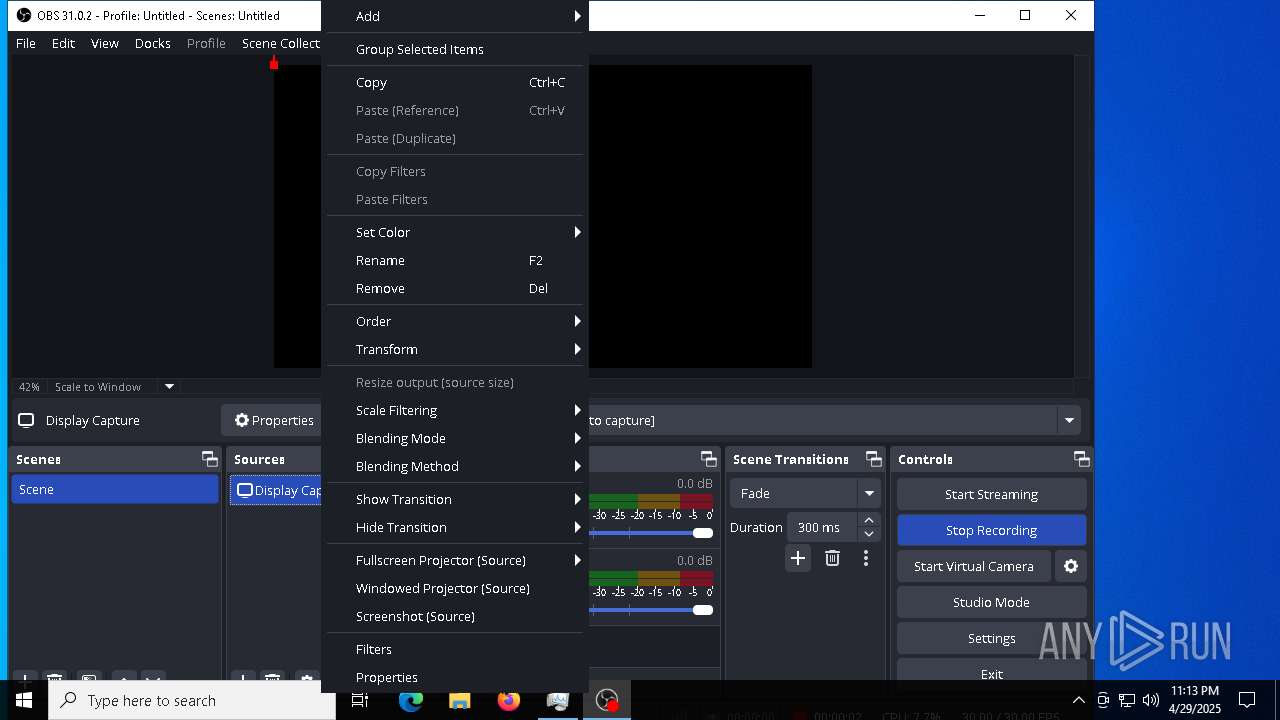Choose Windowed Projector (Source)
The width and height of the screenshot is (1280, 720).
pyautogui.click(x=455, y=588)
